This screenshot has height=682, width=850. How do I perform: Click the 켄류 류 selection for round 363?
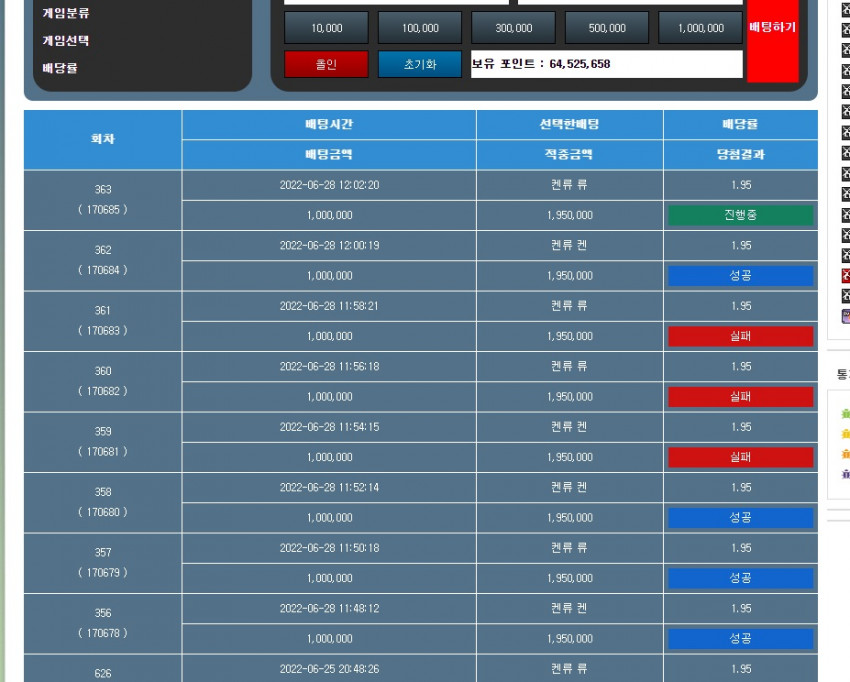(x=569, y=185)
